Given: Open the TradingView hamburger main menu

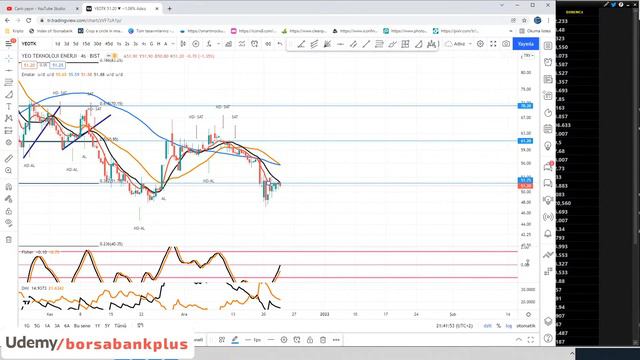Looking at the screenshot, I should (x=9, y=43).
